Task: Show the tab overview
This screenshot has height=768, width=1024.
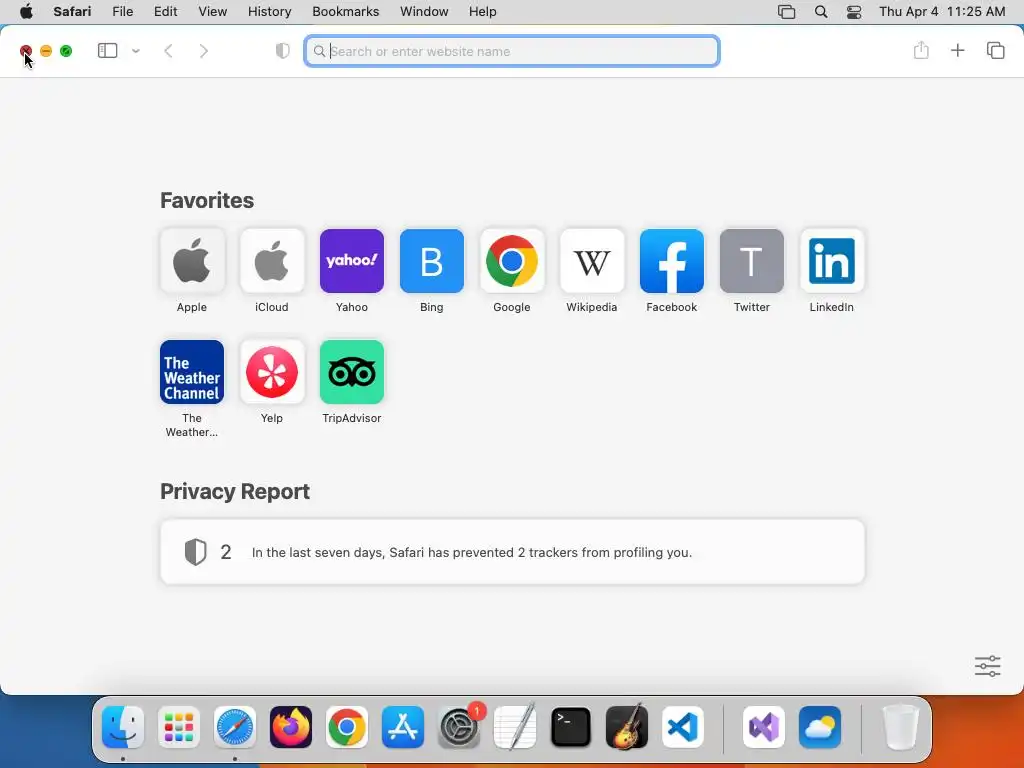Action: 995,50
